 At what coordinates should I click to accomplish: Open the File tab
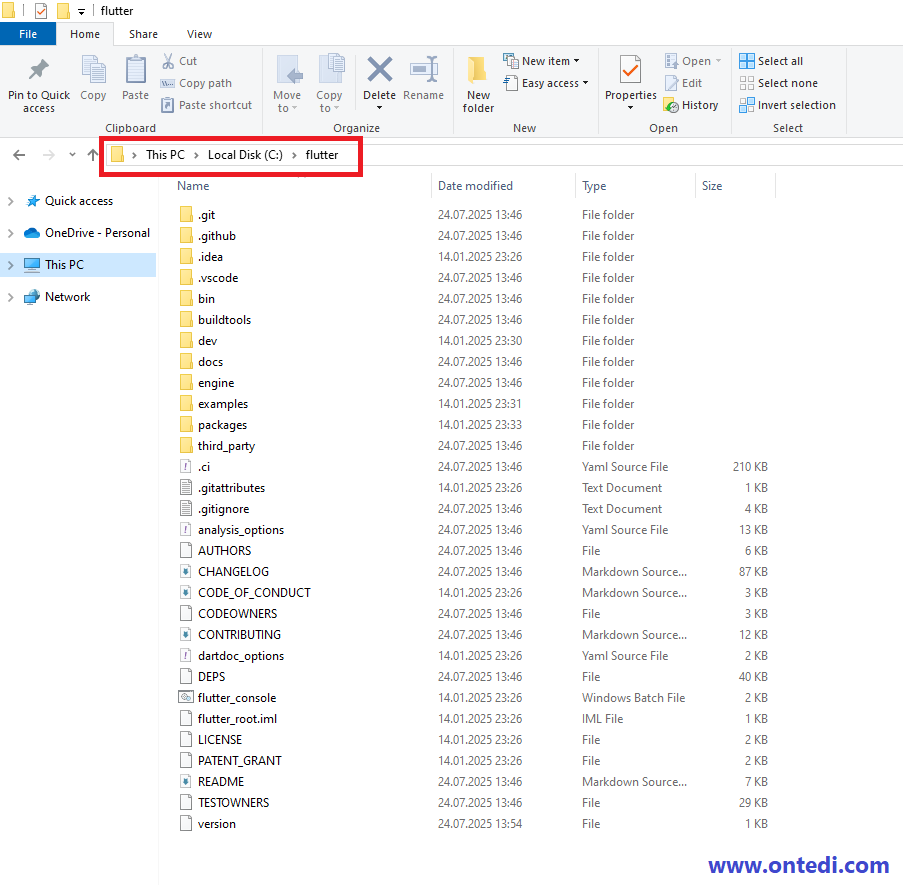[x=28, y=34]
